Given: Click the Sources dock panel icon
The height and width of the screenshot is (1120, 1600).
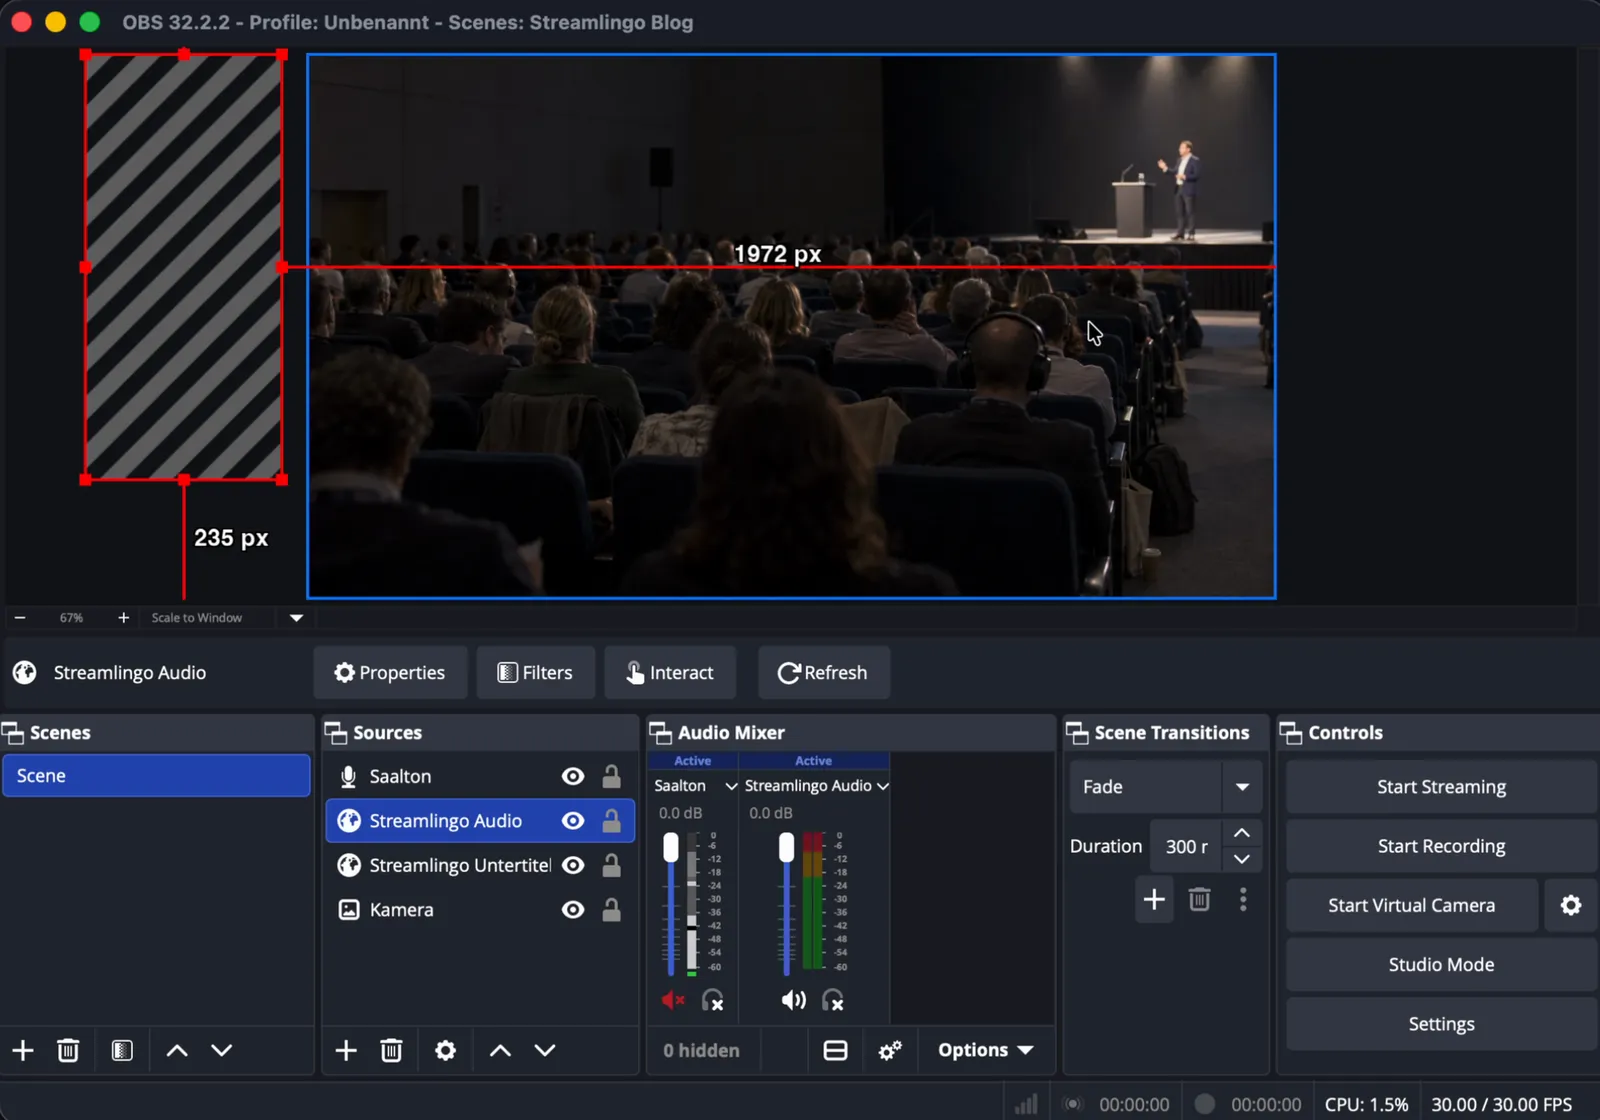Looking at the screenshot, I should tap(335, 733).
